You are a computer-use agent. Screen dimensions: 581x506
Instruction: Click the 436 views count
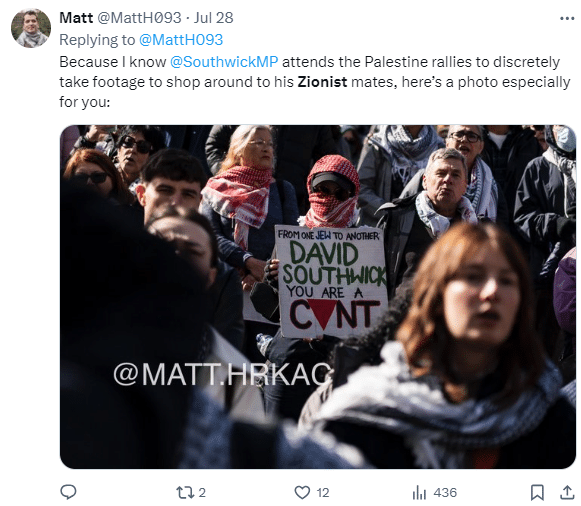[x=445, y=493]
